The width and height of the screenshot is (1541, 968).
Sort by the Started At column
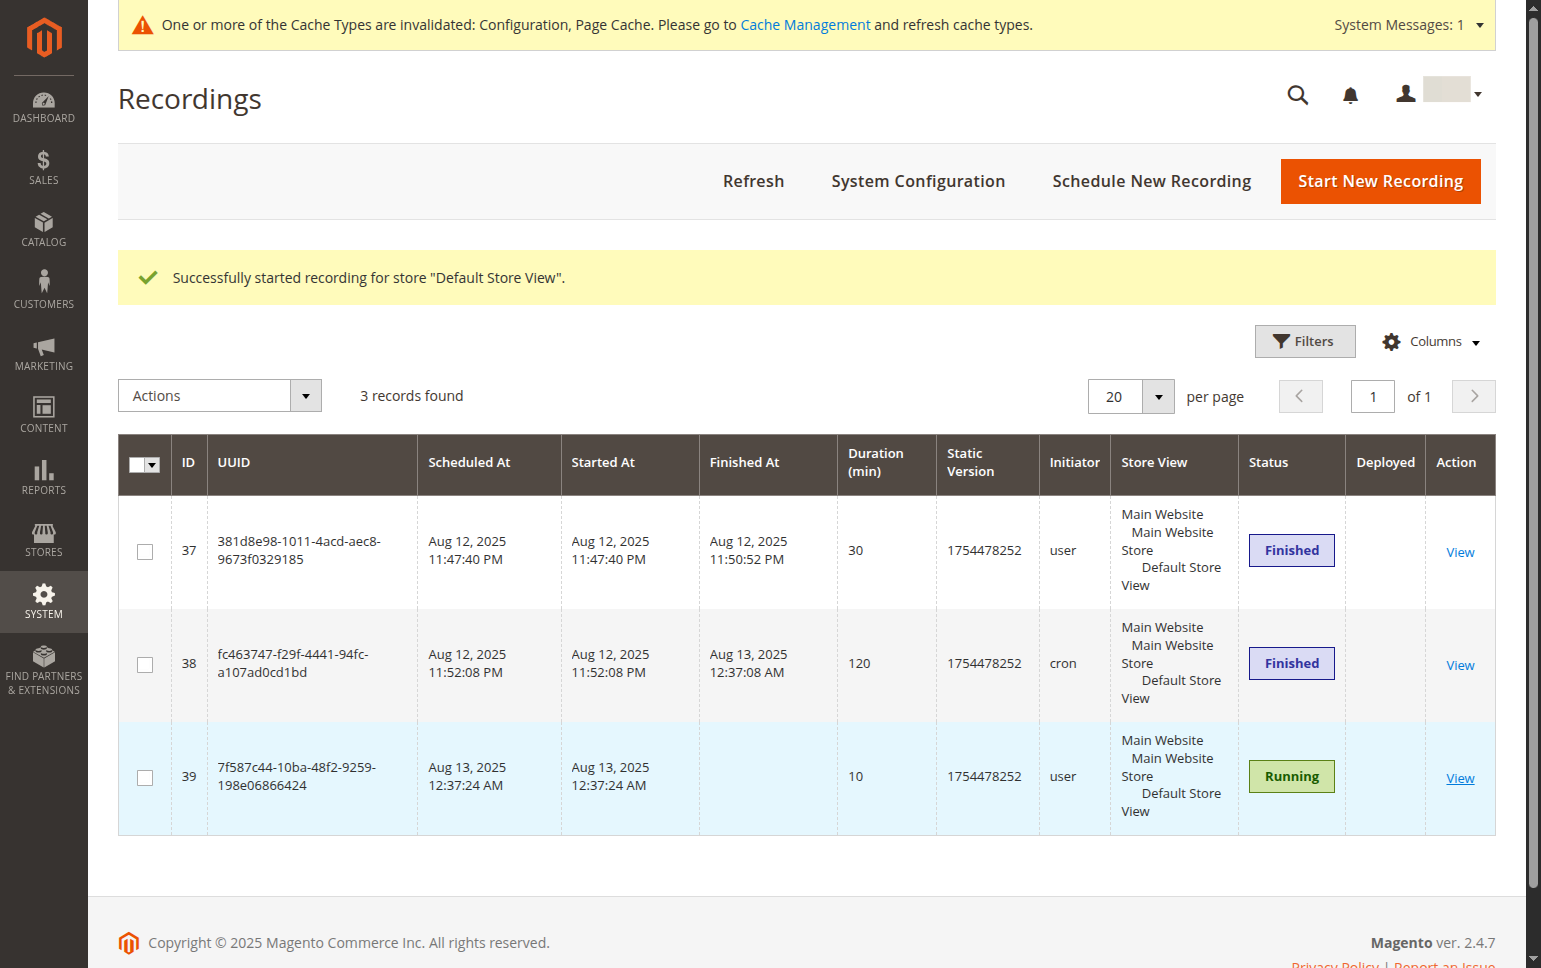(x=630, y=463)
